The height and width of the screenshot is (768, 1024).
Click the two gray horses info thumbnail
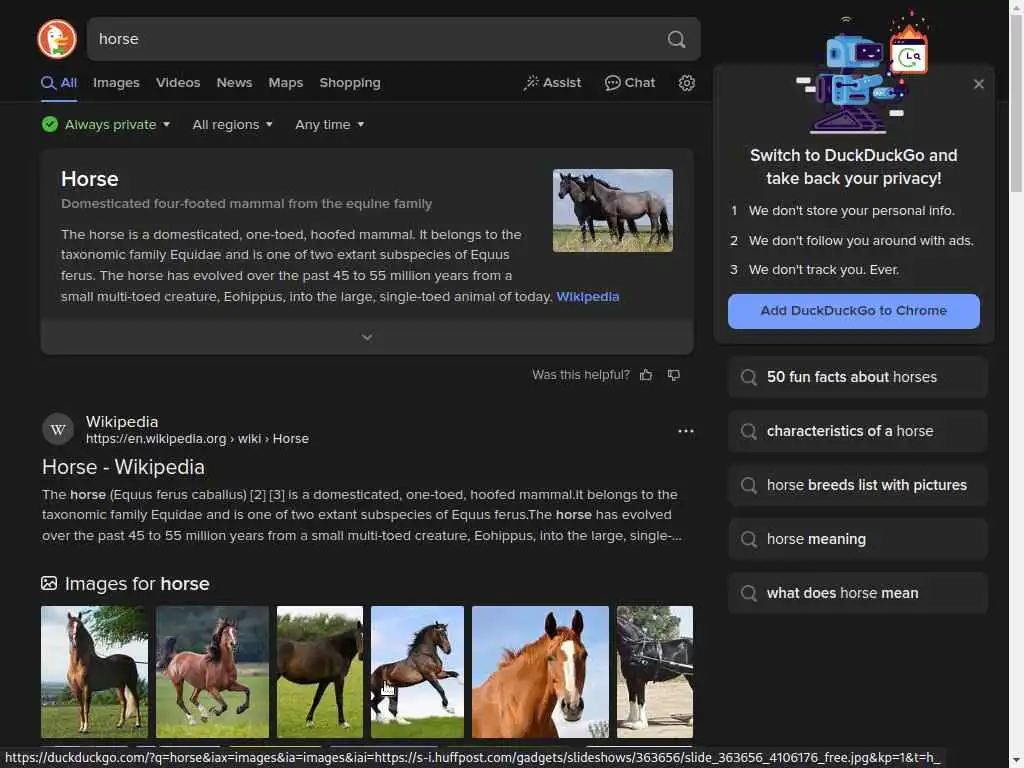(x=613, y=210)
